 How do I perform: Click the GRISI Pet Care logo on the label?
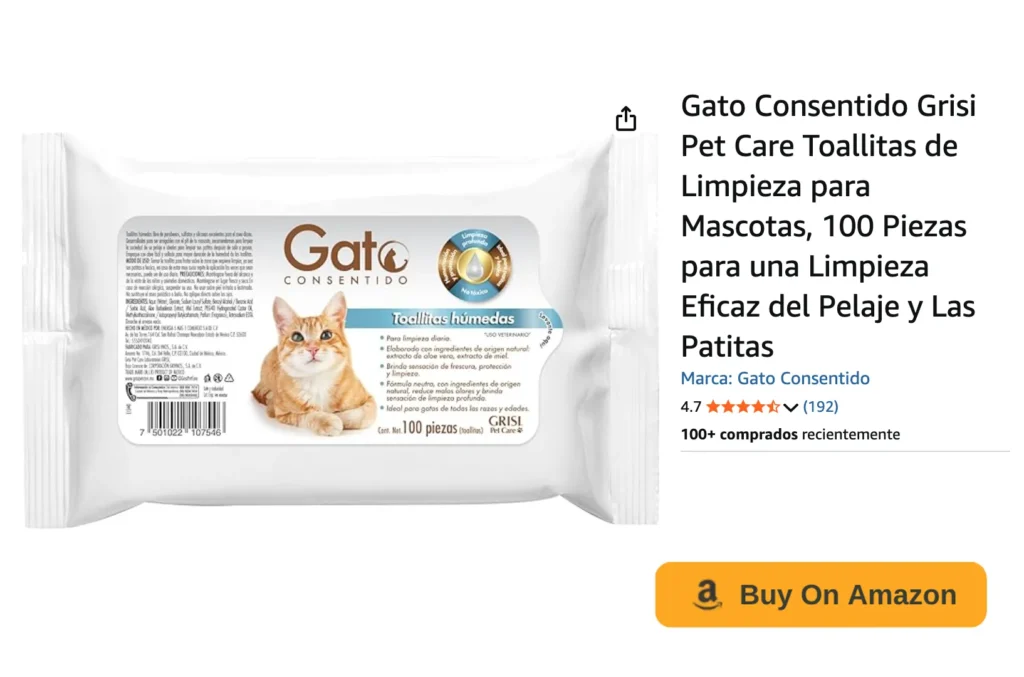click(505, 424)
